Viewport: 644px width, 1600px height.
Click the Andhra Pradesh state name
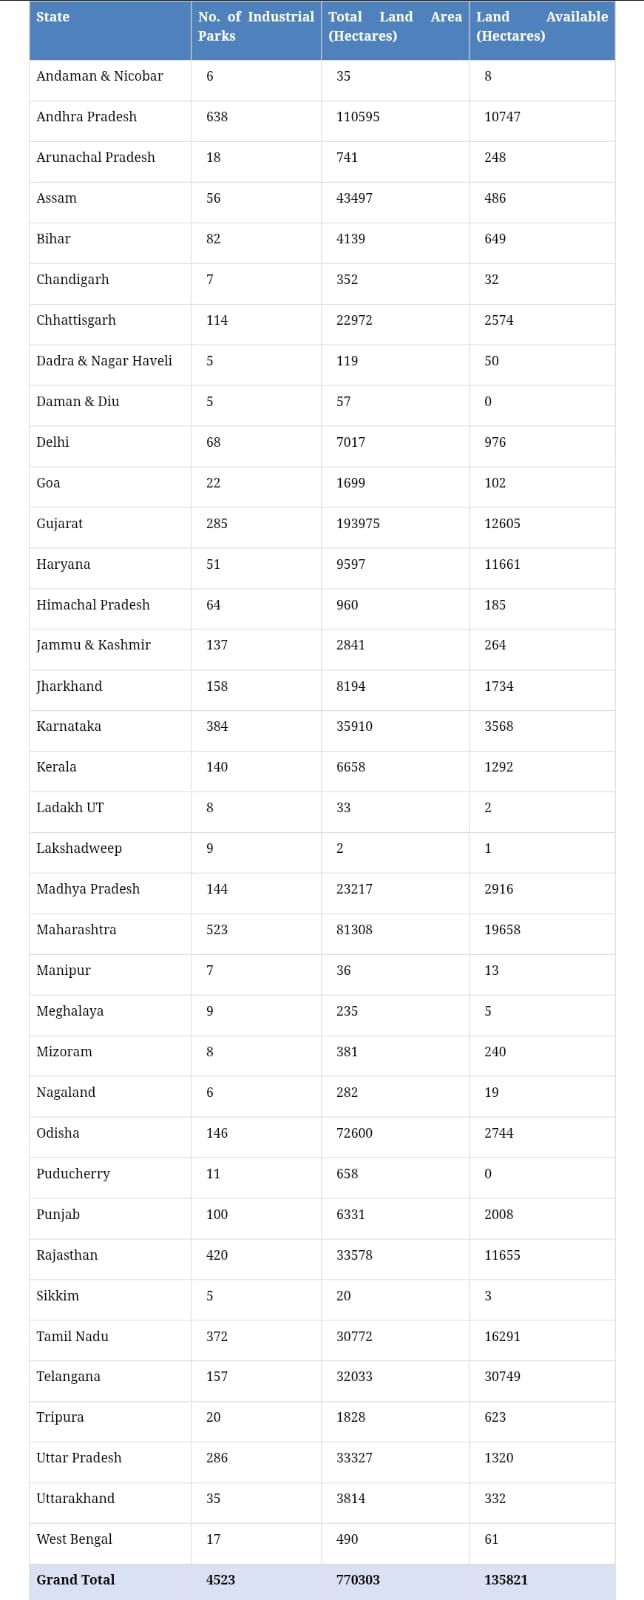(x=86, y=117)
